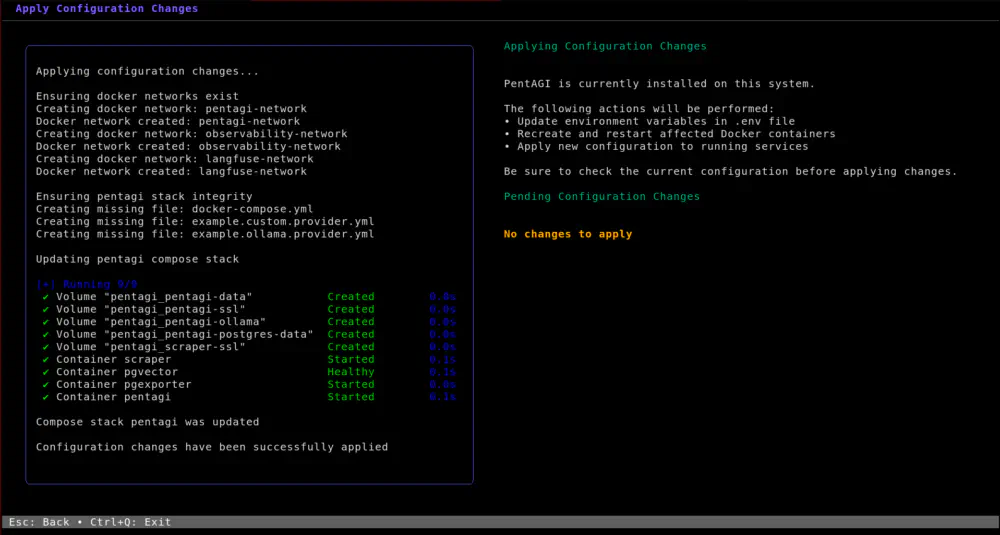Click 'Started' status for Container scraper
This screenshot has width=1000, height=535.
coord(351,359)
